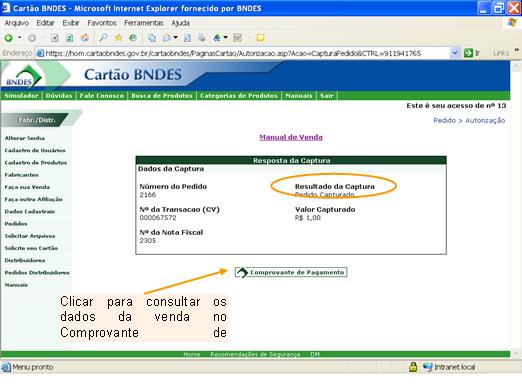The image size is (522, 391).
Task: Open Manuais in the green navigation bar
Action: pyautogui.click(x=299, y=96)
